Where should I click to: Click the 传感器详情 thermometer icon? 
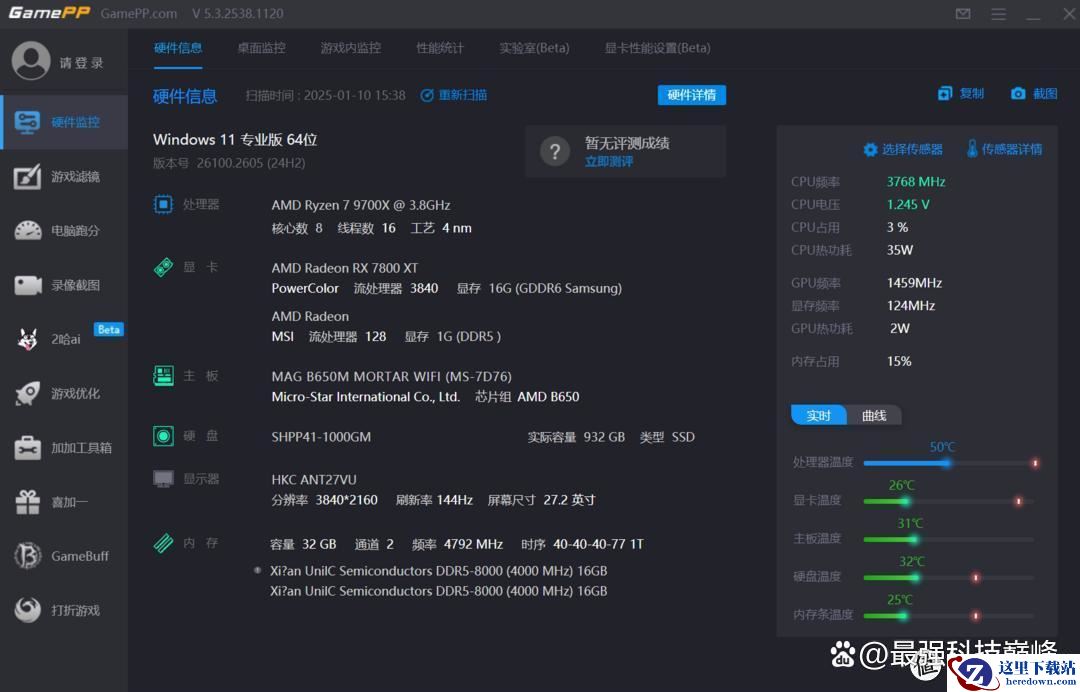tap(972, 149)
